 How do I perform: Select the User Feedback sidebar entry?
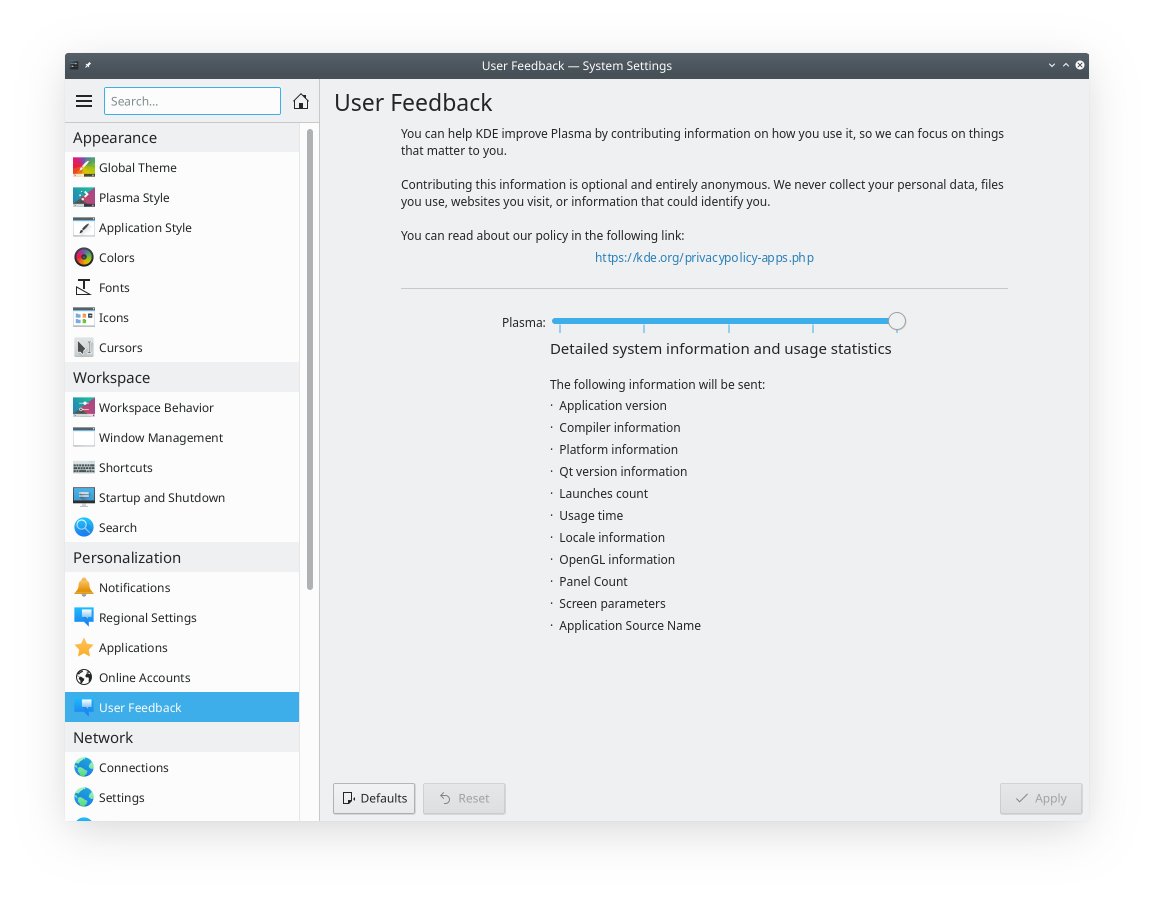(140, 707)
